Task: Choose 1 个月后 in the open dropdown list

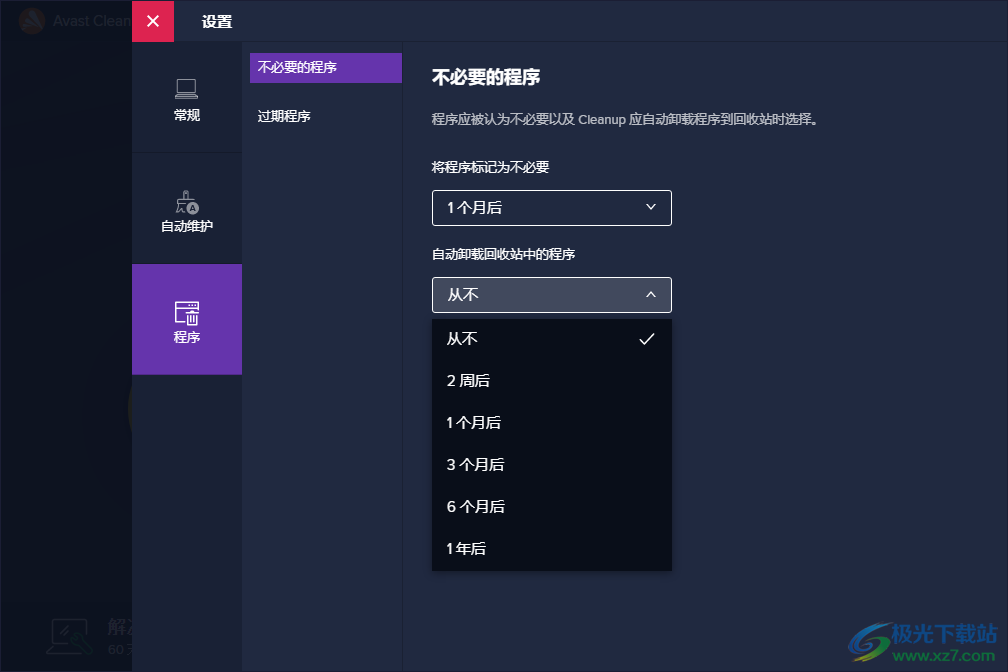Action: [552, 422]
